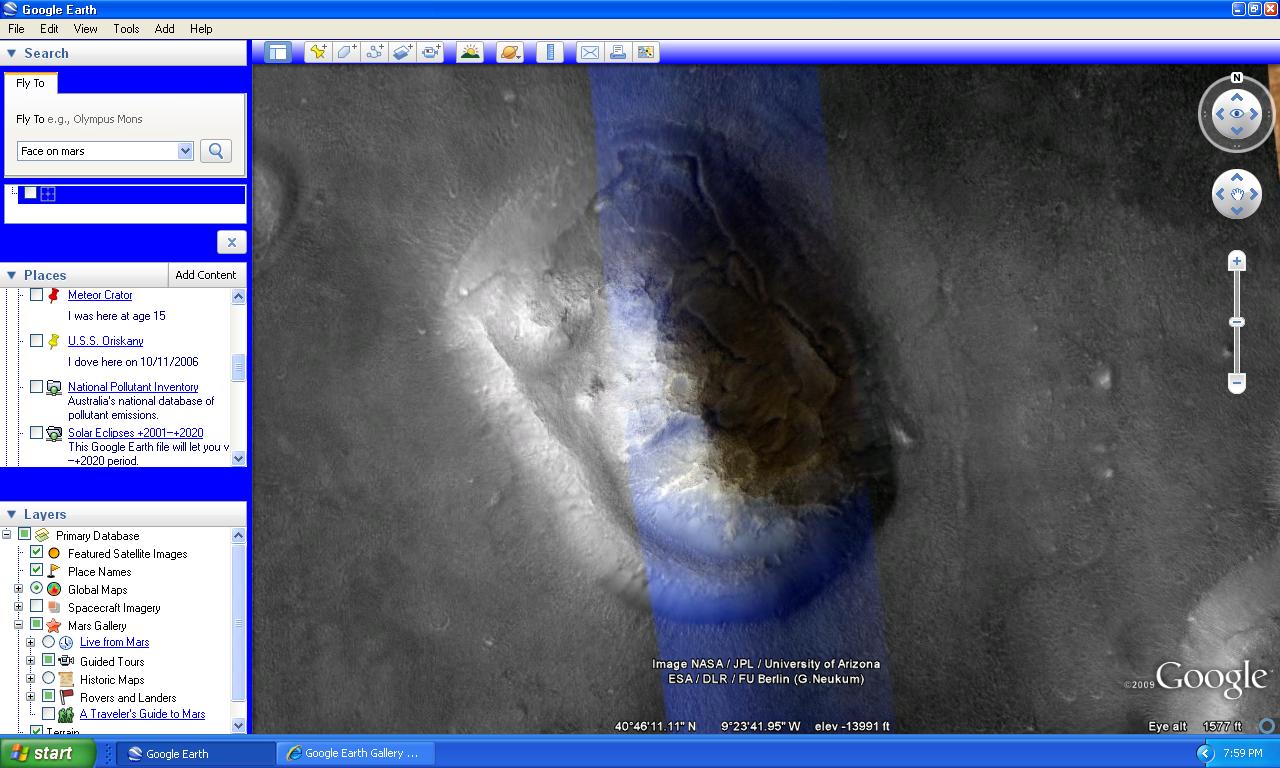This screenshot has width=1280, height=768.
Task: Click the zoom slider handle
Action: pos(1237,322)
